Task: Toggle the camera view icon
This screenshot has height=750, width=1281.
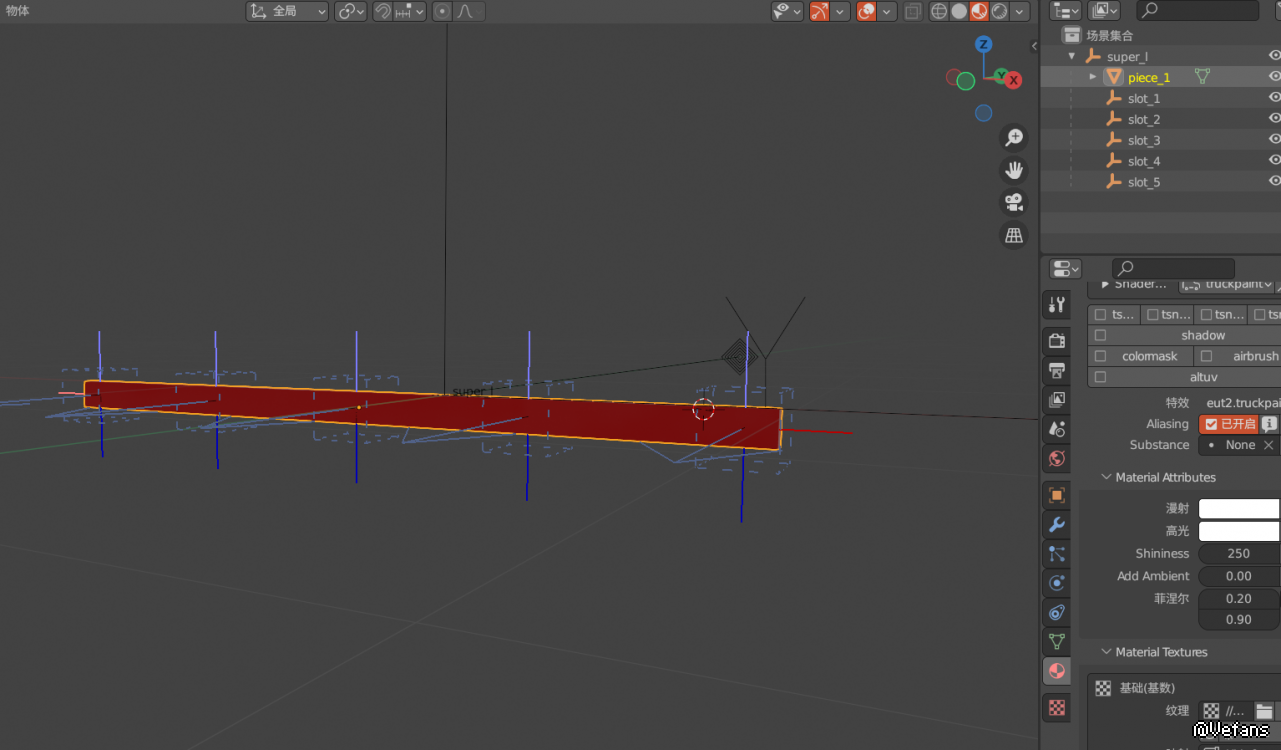Action: click(1014, 203)
